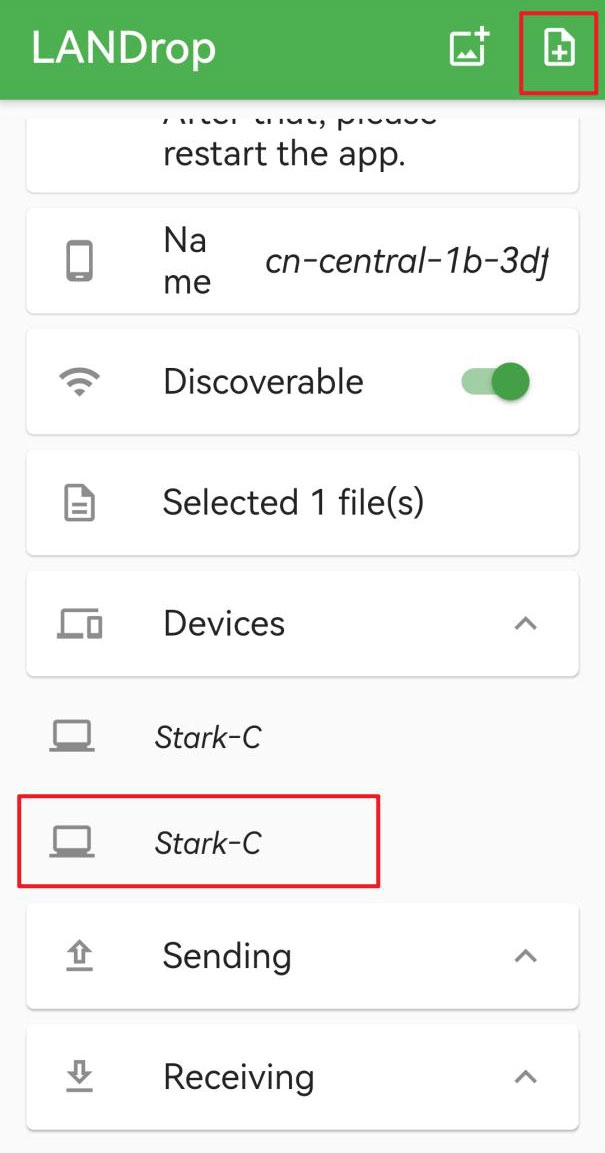Viewport: 605px width, 1153px height.
Task: Click the LANDrop app title
Action: click(124, 48)
